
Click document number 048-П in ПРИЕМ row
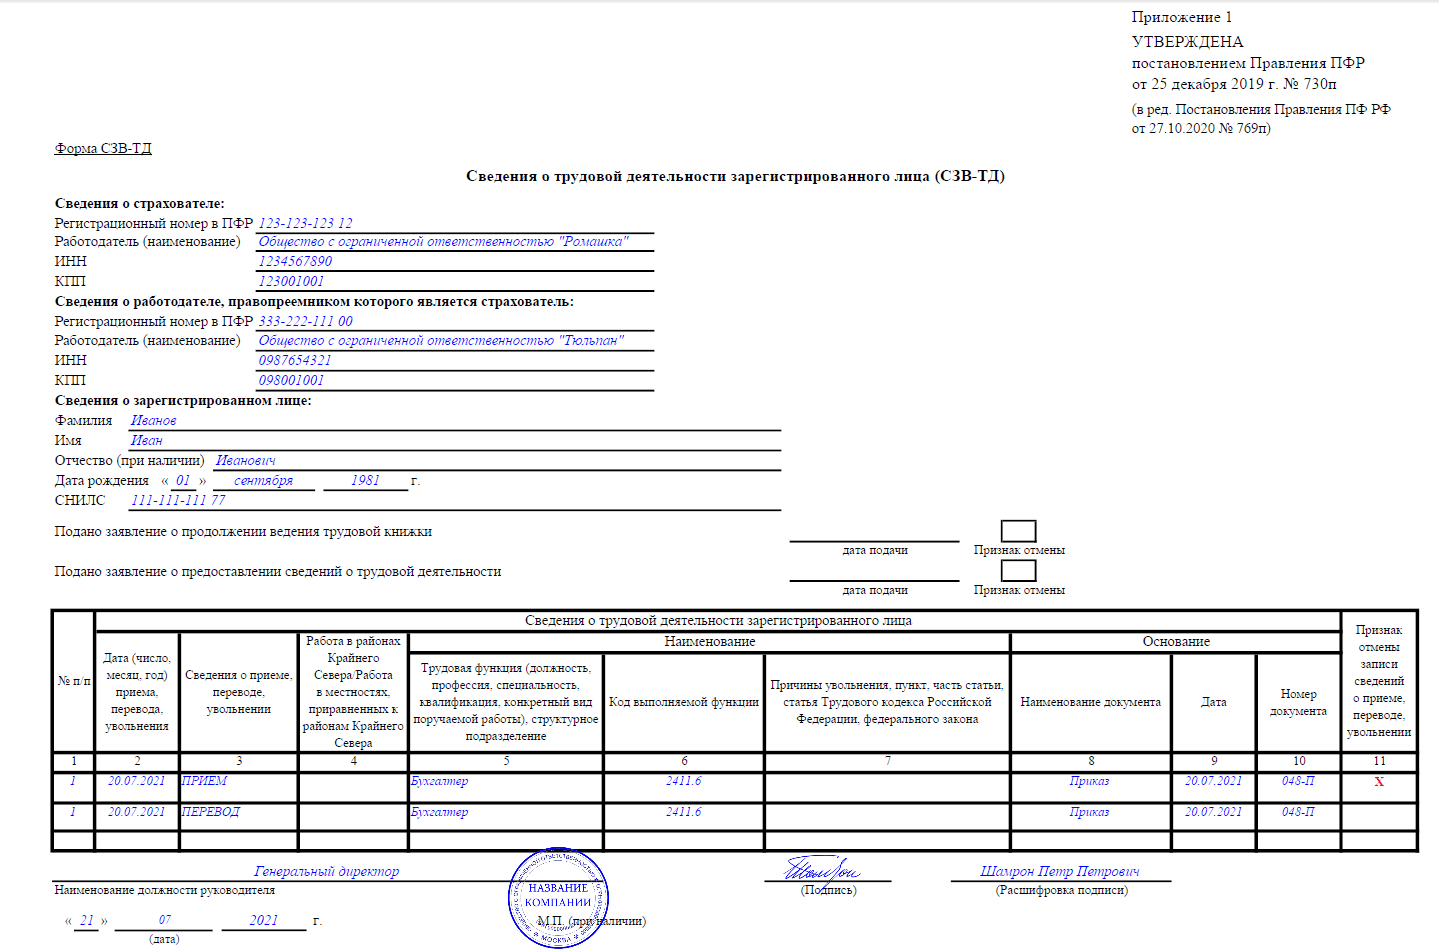coord(1298,781)
